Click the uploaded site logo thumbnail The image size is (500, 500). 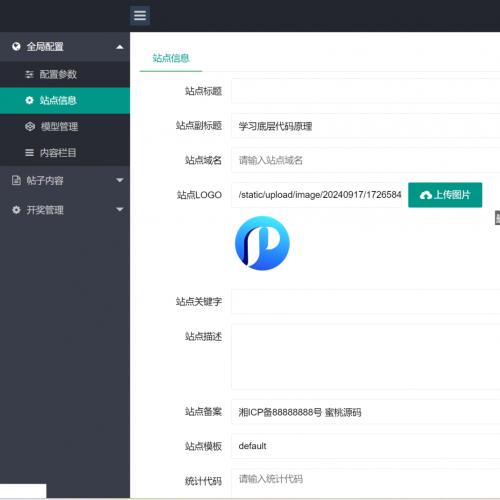(x=262, y=243)
